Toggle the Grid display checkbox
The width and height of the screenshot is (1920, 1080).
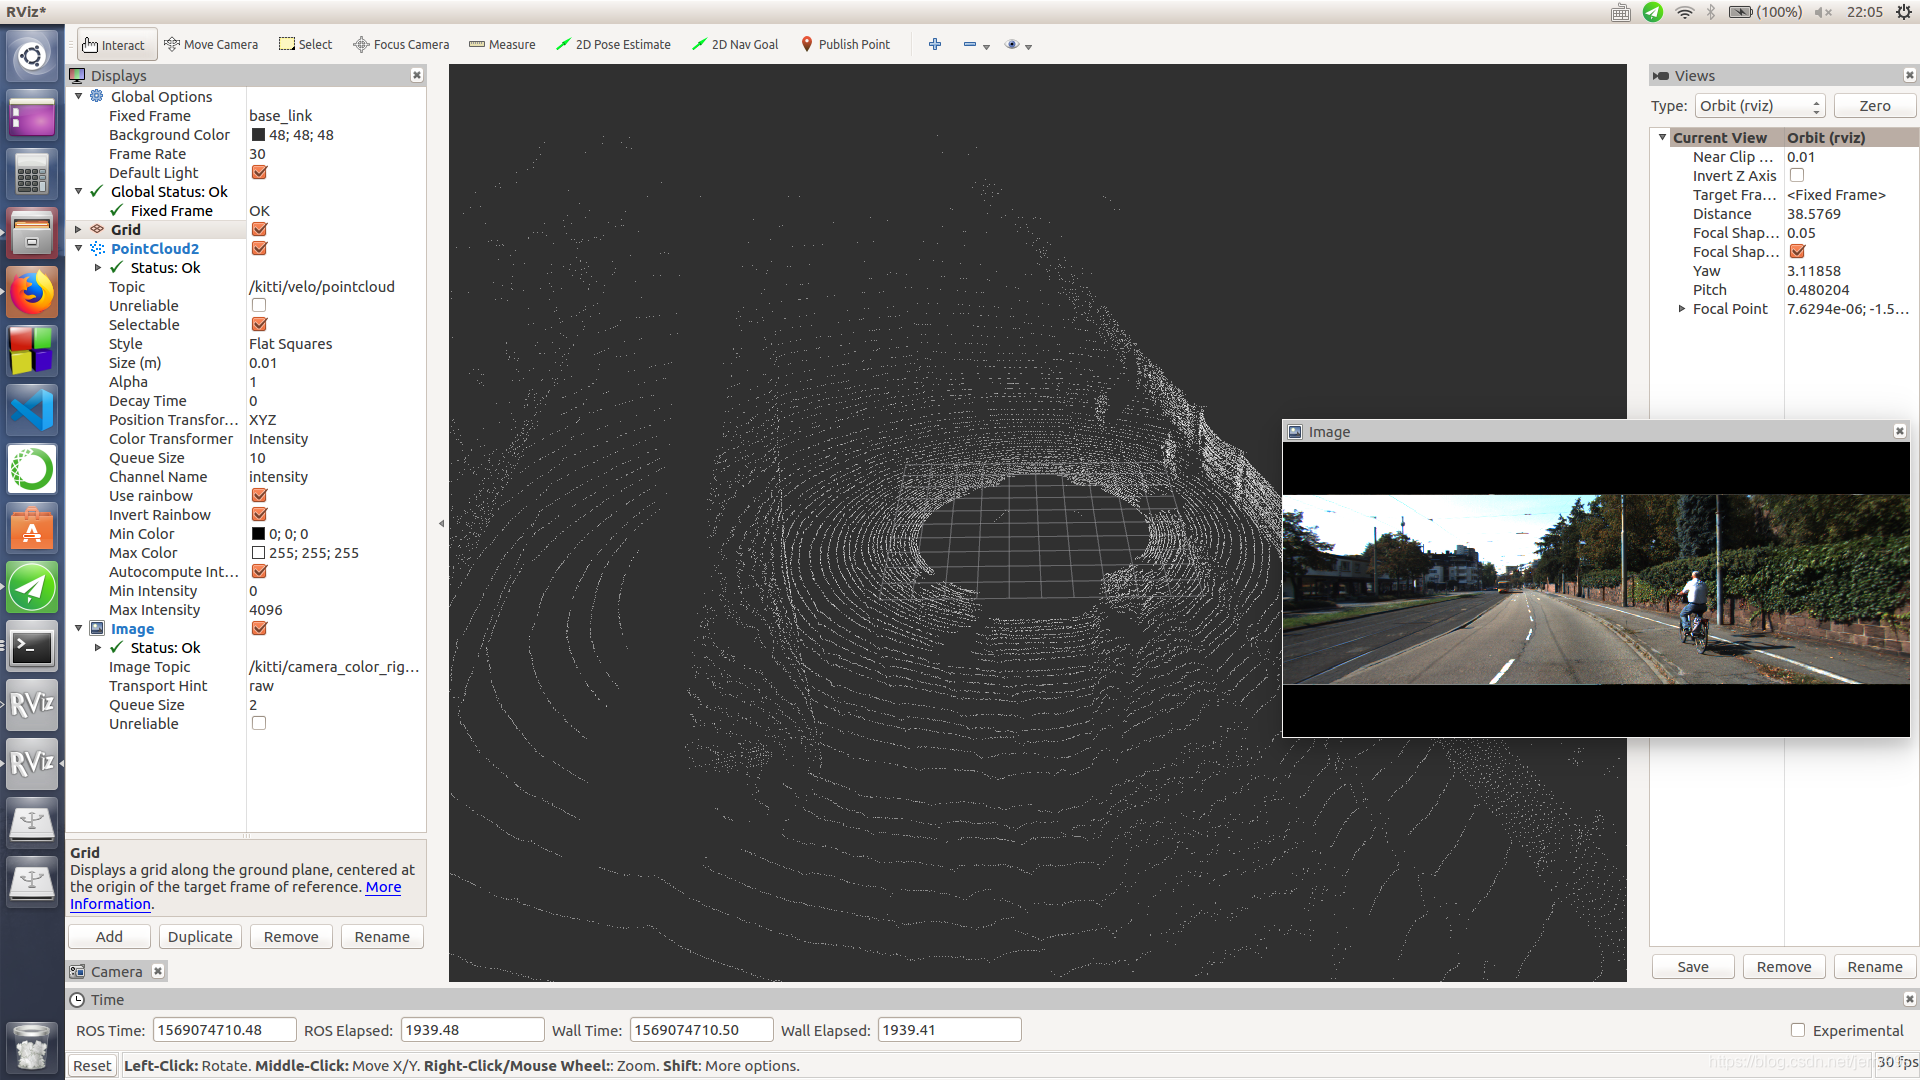pos(259,230)
